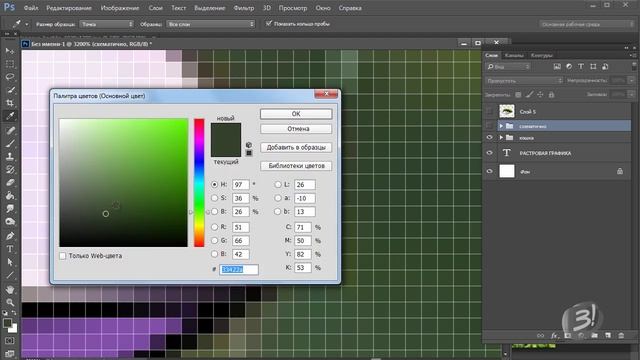640x360 pixels.
Task: Select the Hand tool
Action: 10,289
